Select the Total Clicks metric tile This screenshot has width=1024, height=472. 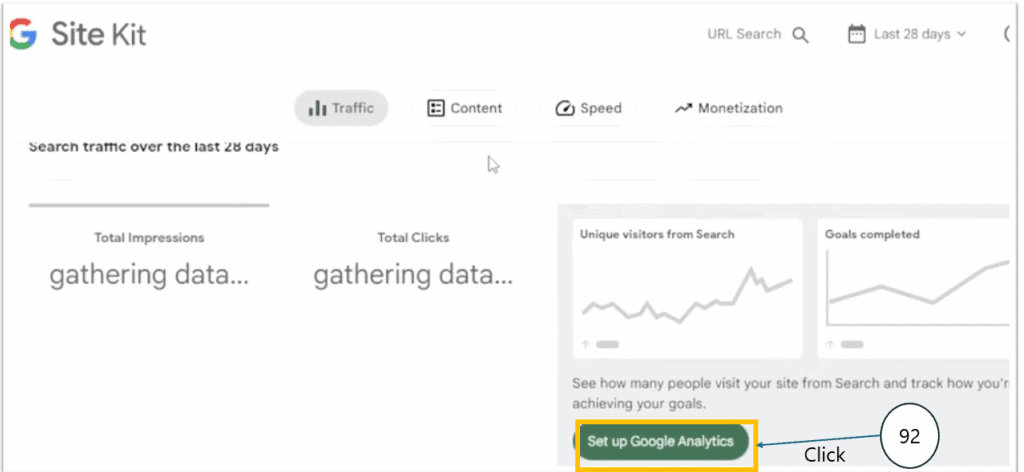coord(413,260)
